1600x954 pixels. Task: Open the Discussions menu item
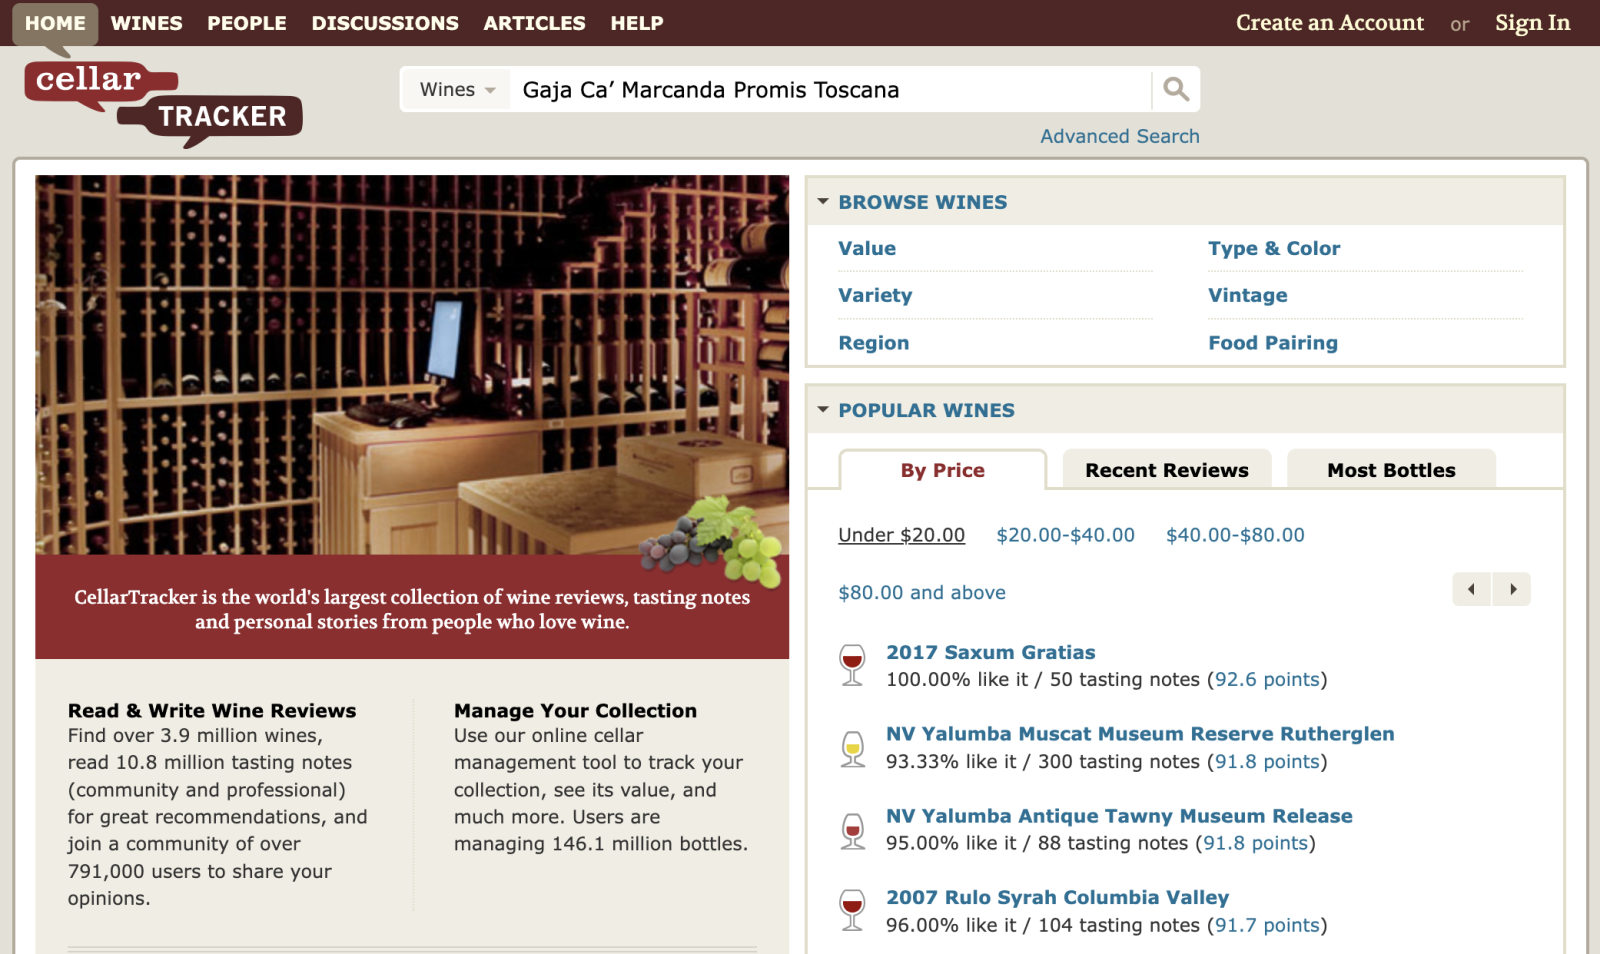pos(385,23)
